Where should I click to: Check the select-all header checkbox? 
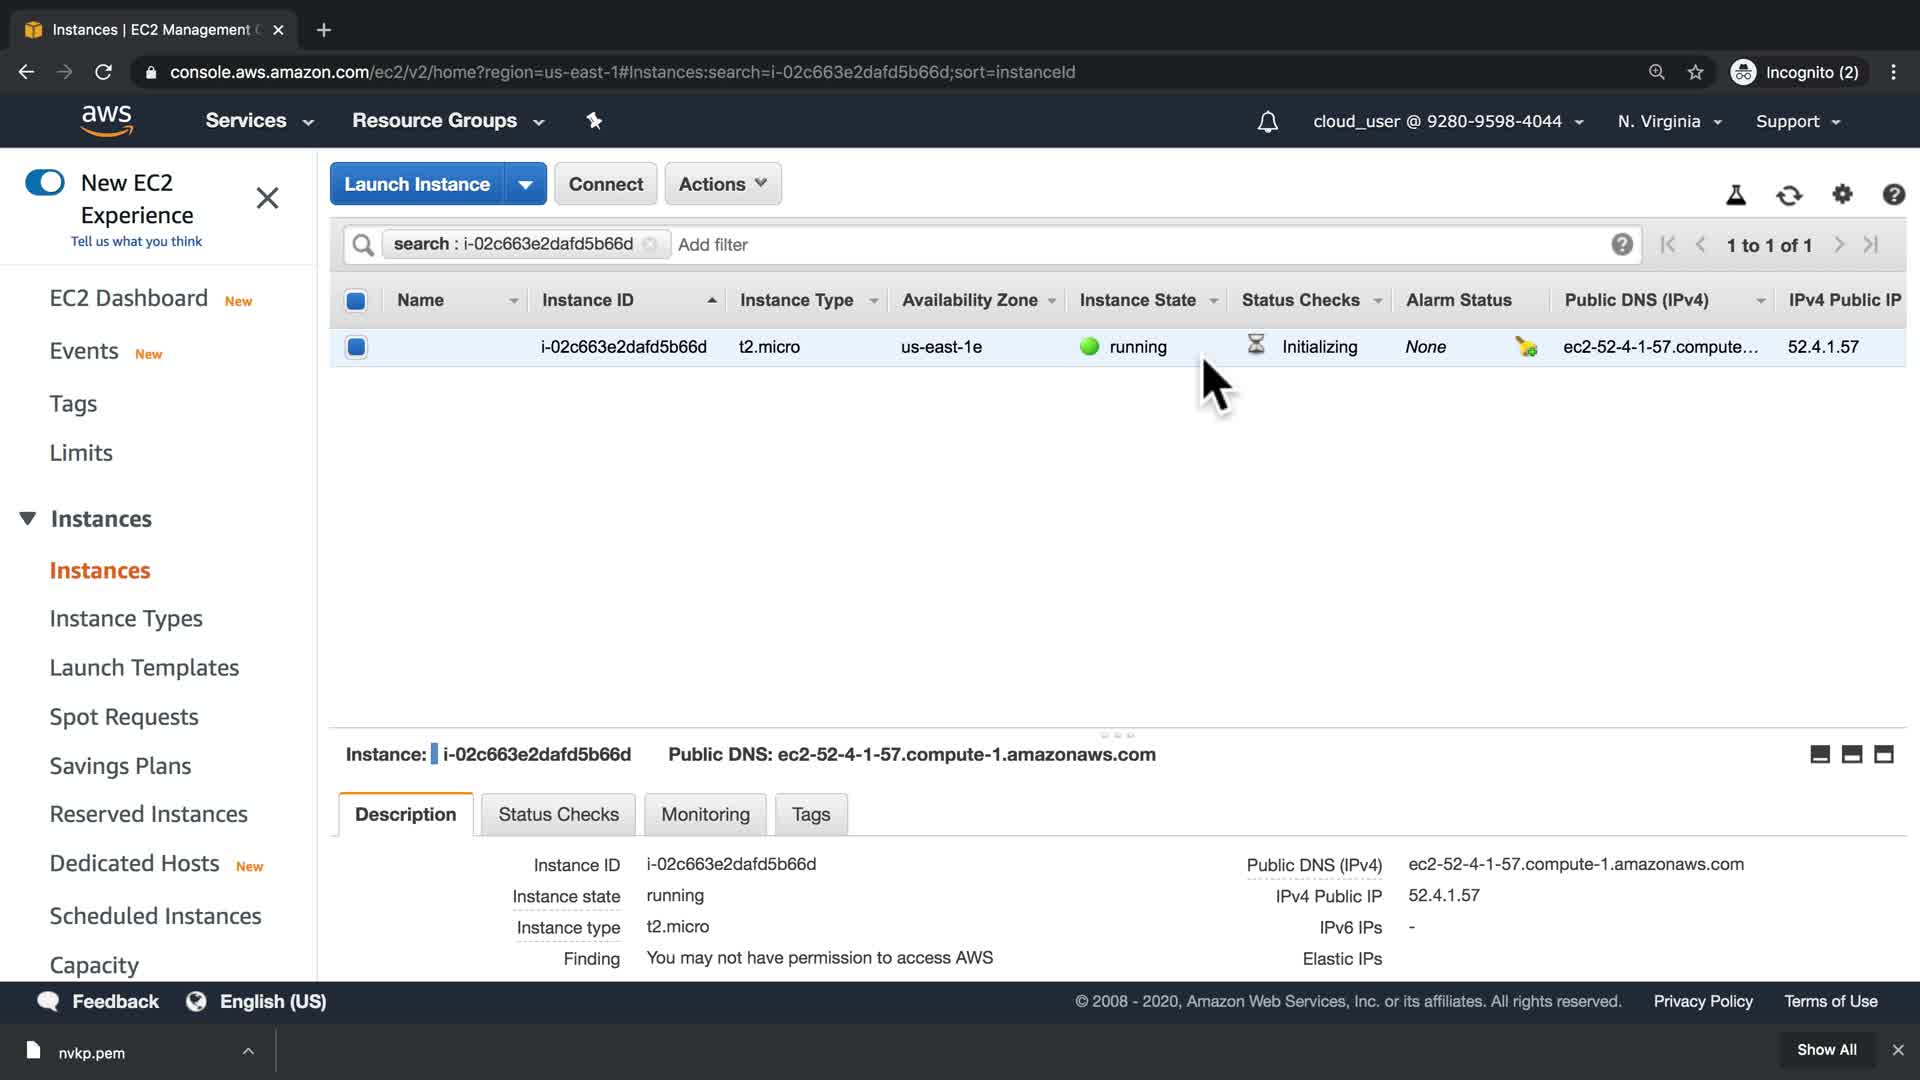(356, 300)
